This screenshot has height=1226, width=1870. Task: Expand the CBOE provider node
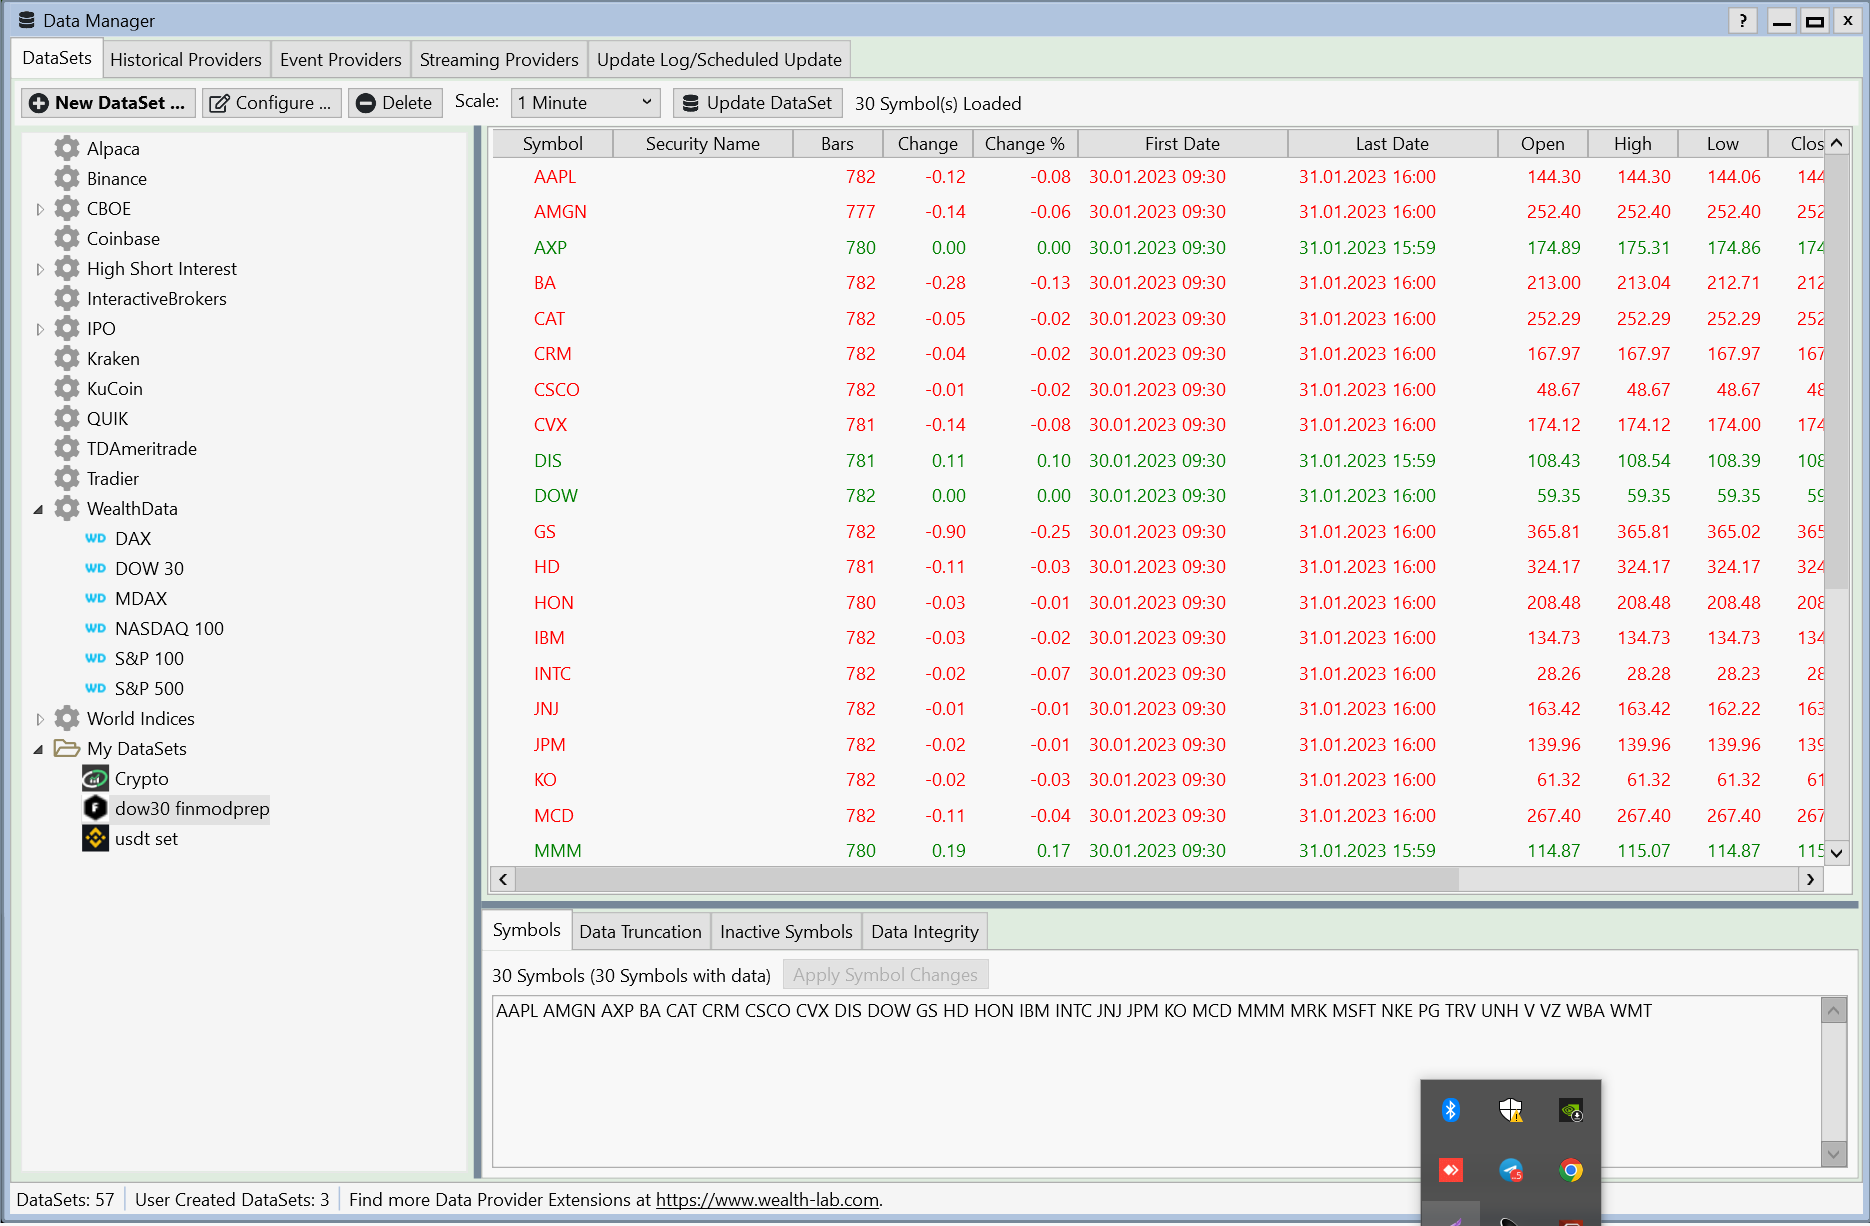[x=40, y=208]
